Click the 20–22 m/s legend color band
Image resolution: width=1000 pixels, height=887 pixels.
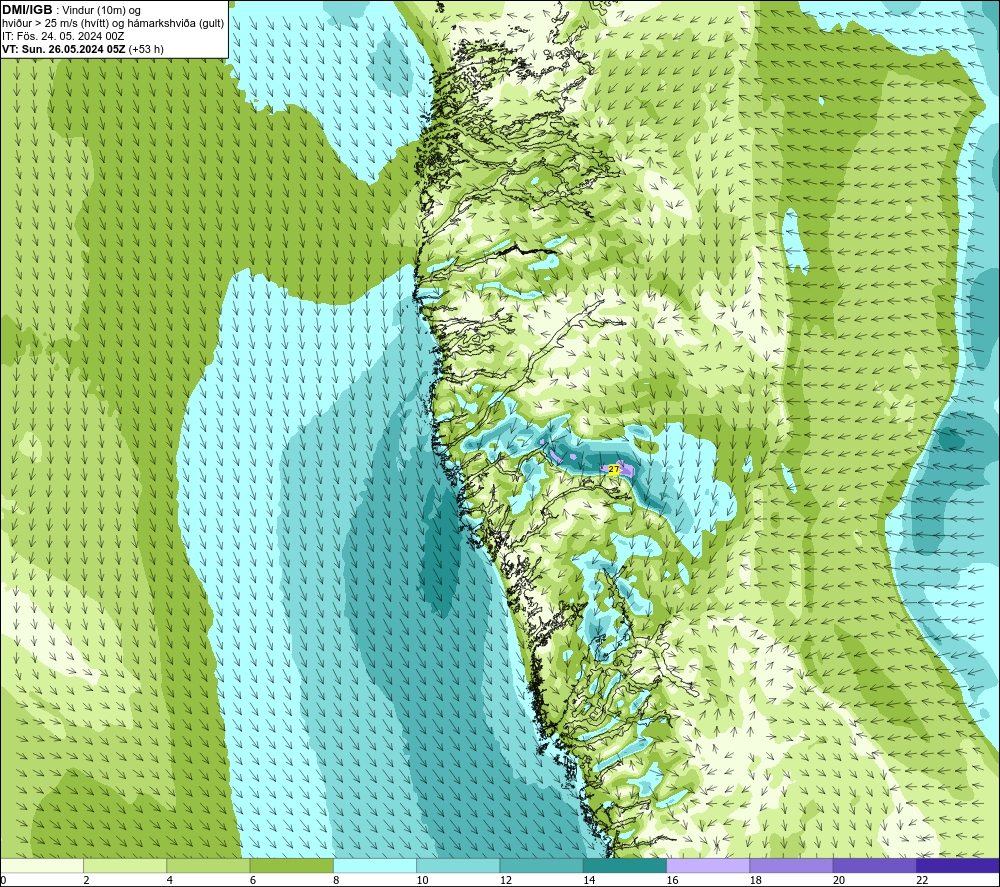tap(874, 865)
